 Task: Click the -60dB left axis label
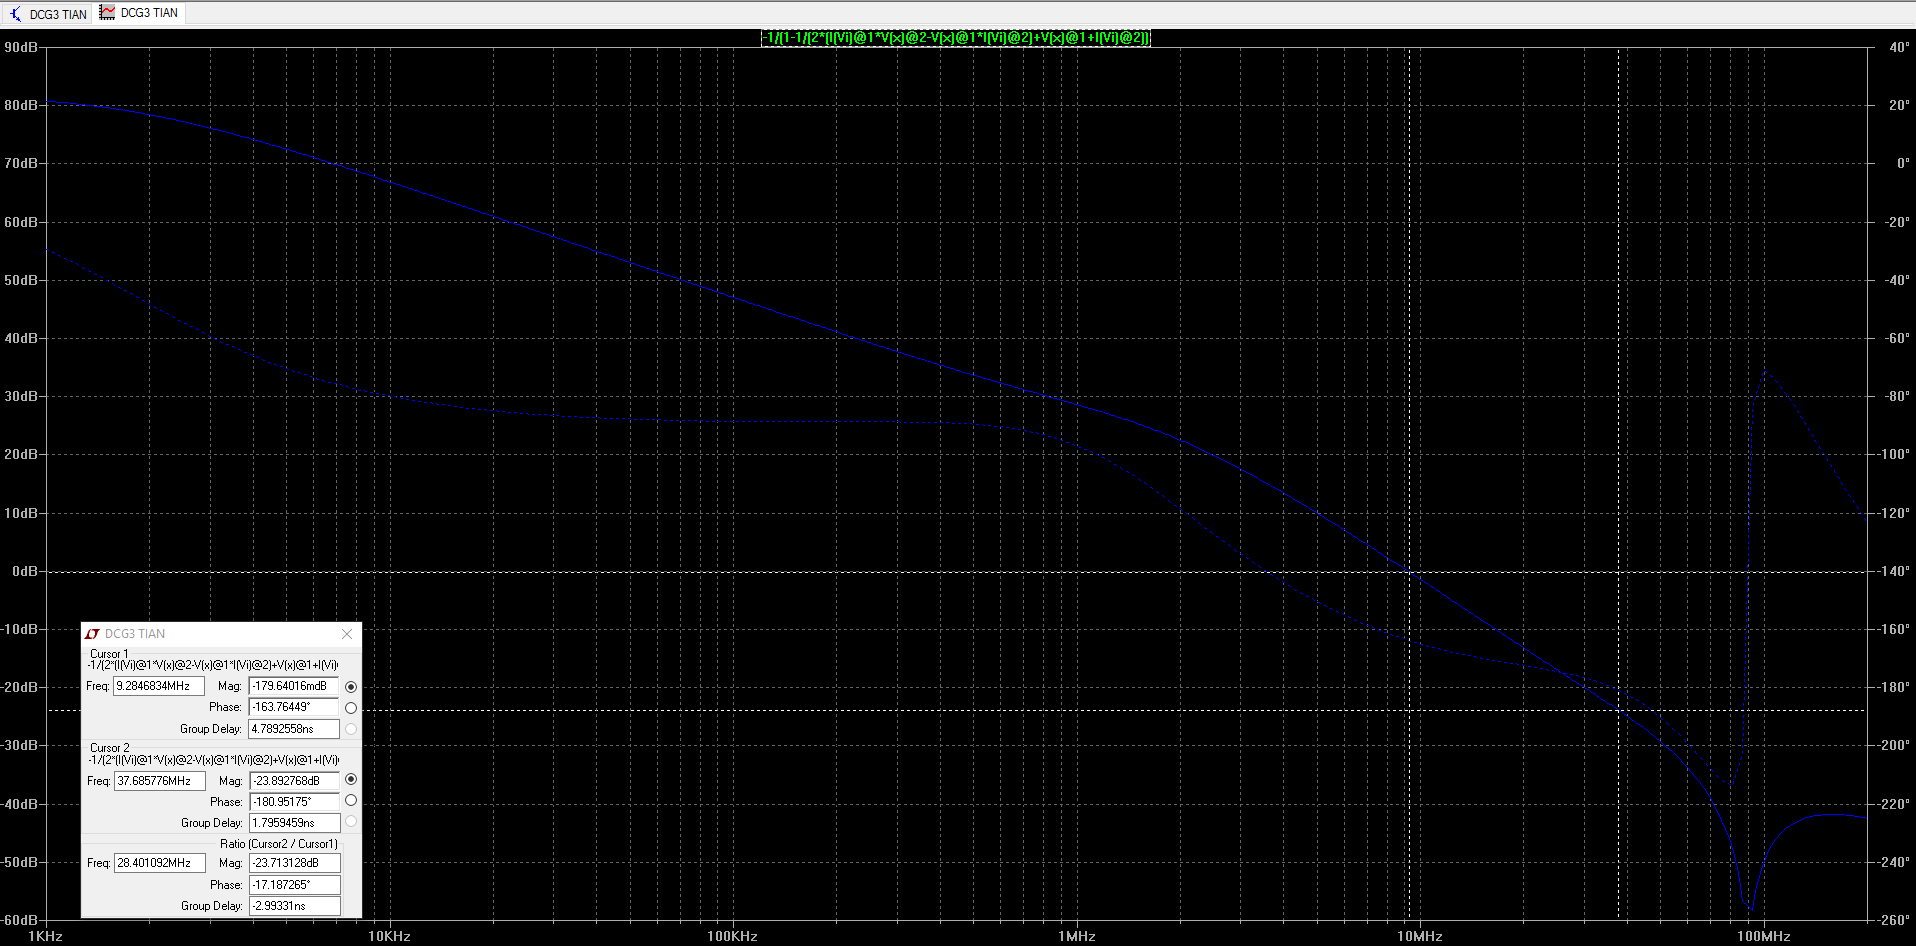point(20,920)
